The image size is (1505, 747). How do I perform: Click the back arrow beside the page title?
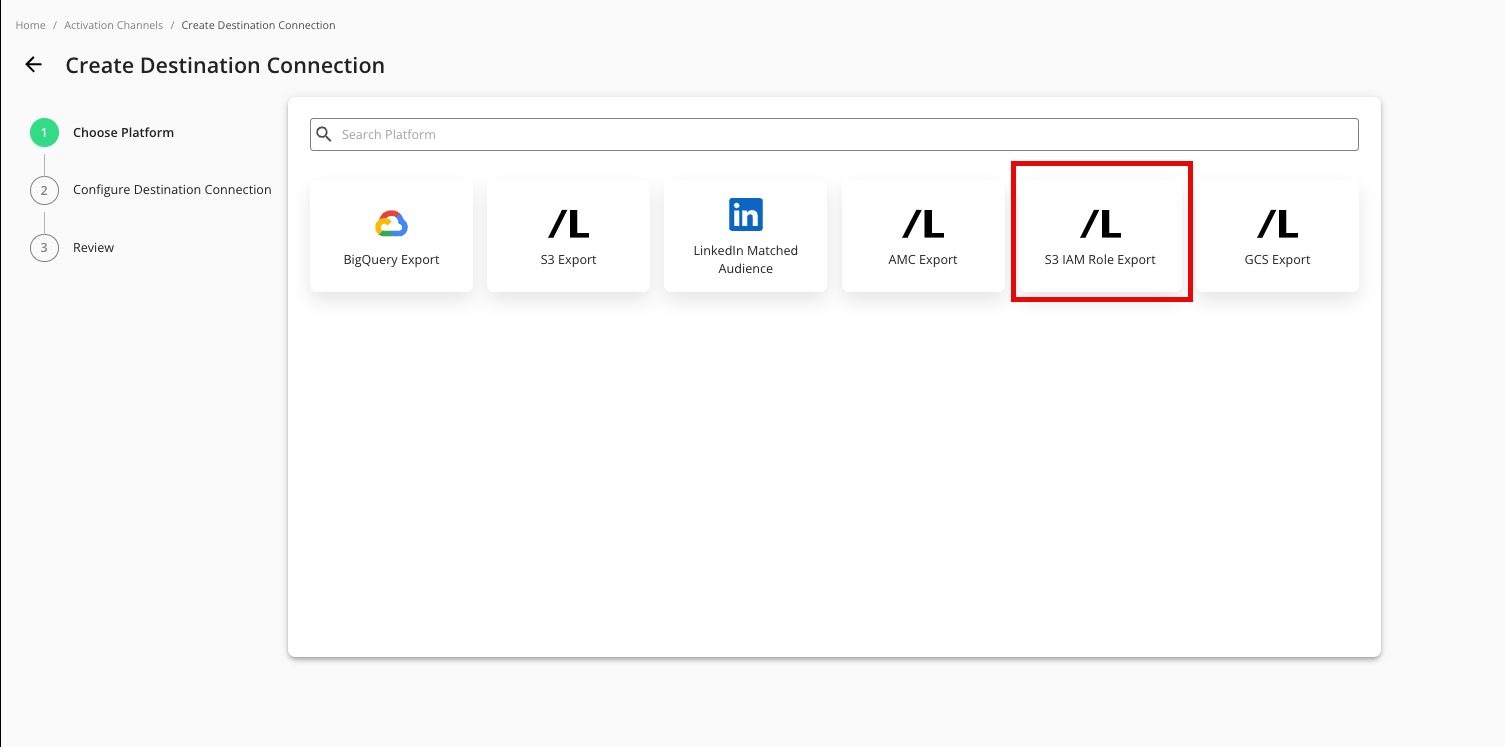[34, 65]
